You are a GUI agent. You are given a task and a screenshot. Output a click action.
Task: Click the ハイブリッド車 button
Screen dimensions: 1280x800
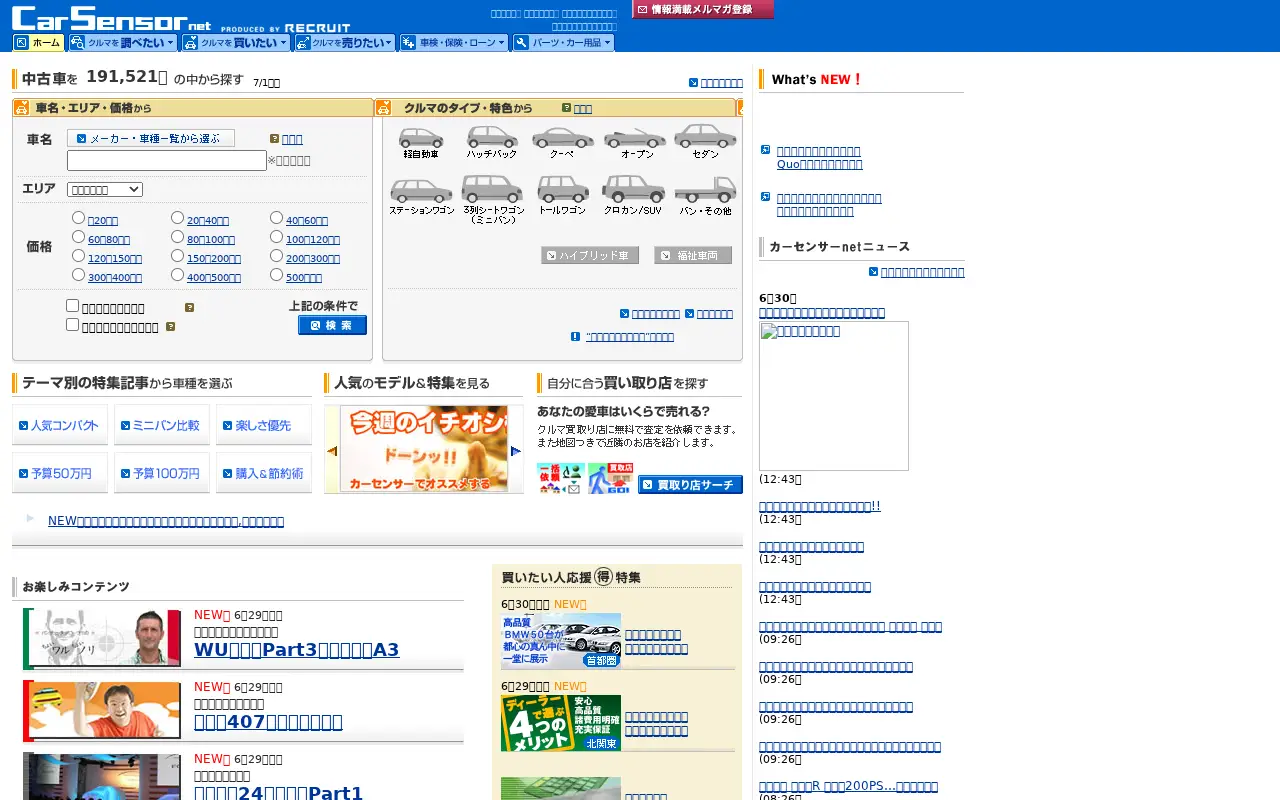[590, 256]
